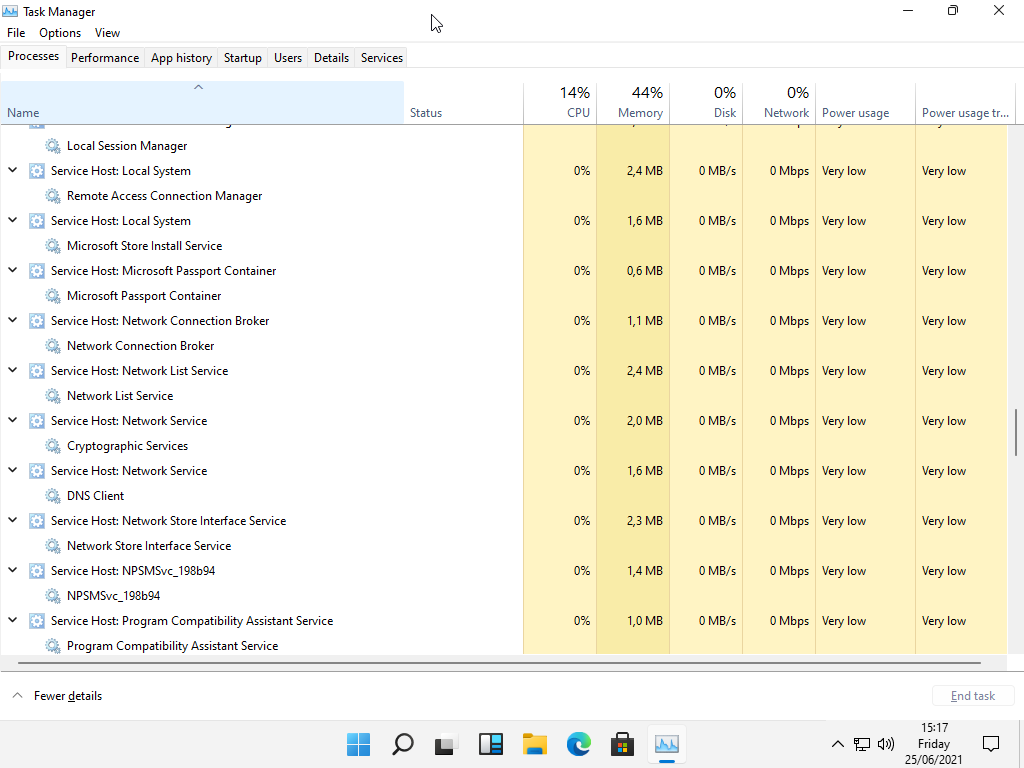
Task: Collapse Service Host: NPSMSvc_198b94 group
Action: point(13,570)
